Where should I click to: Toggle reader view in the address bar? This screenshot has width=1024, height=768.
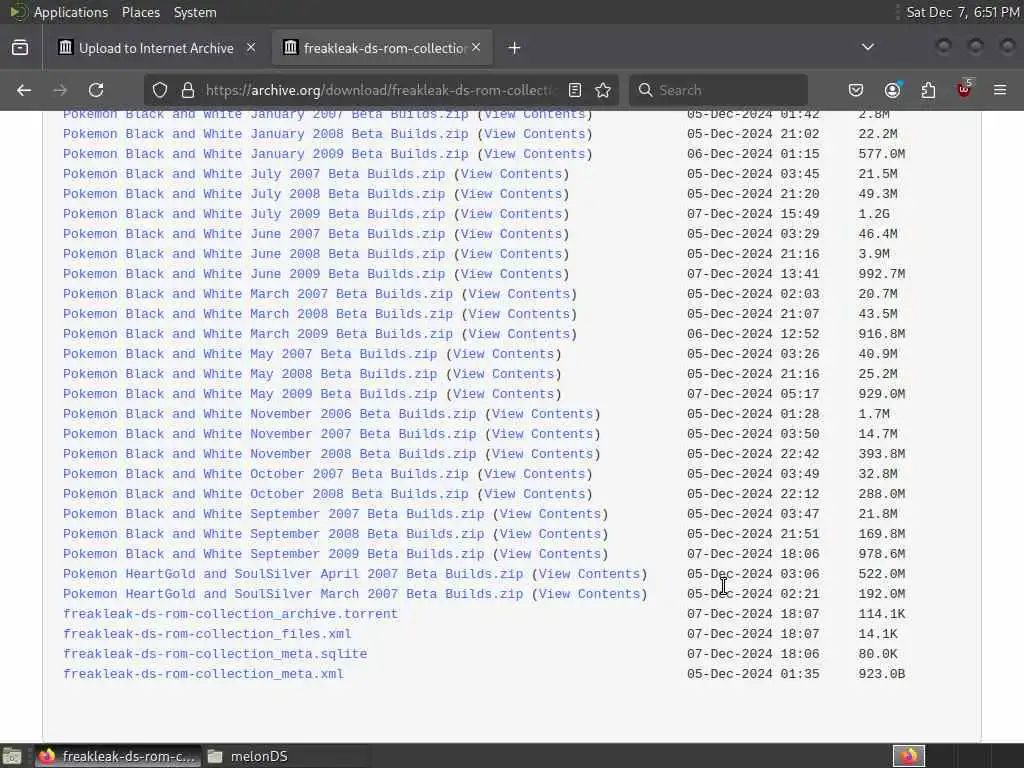coord(575,90)
